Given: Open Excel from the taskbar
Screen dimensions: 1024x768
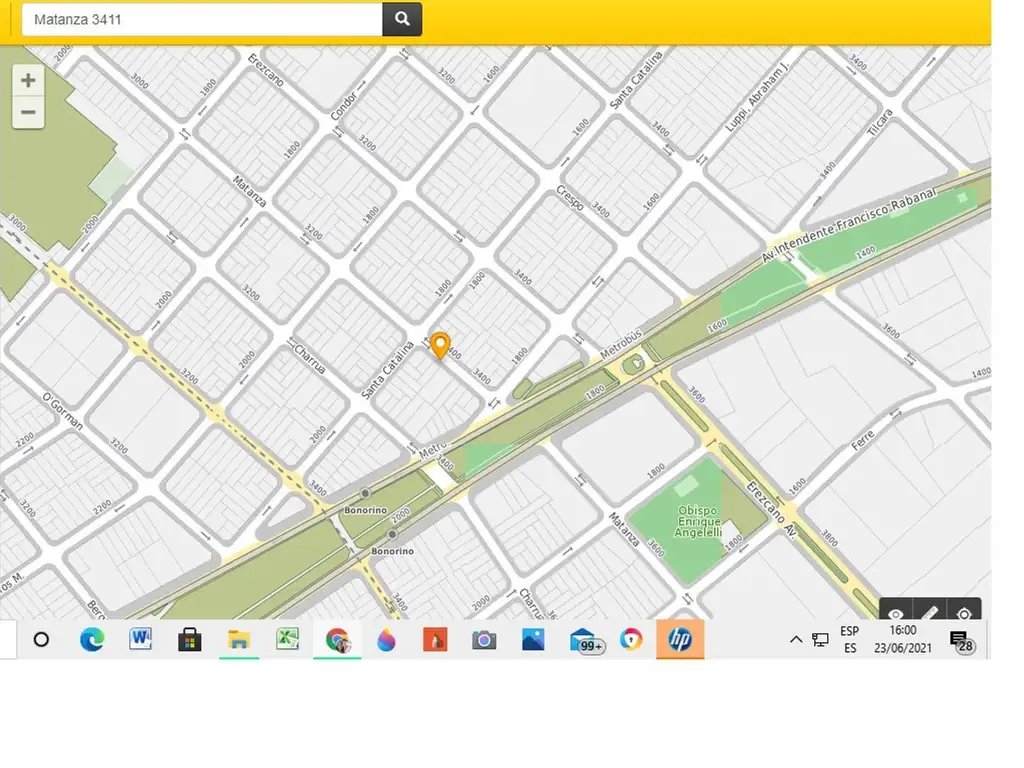Looking at the screenshot, I should pyautogui.click(x=288, y=640).
